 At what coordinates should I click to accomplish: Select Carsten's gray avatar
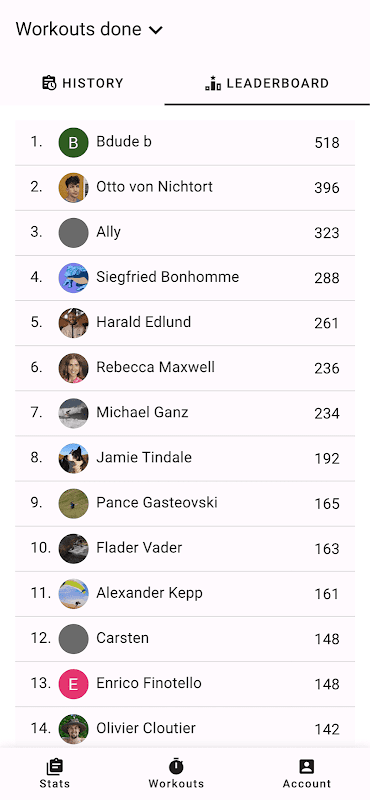pos(73,639)
